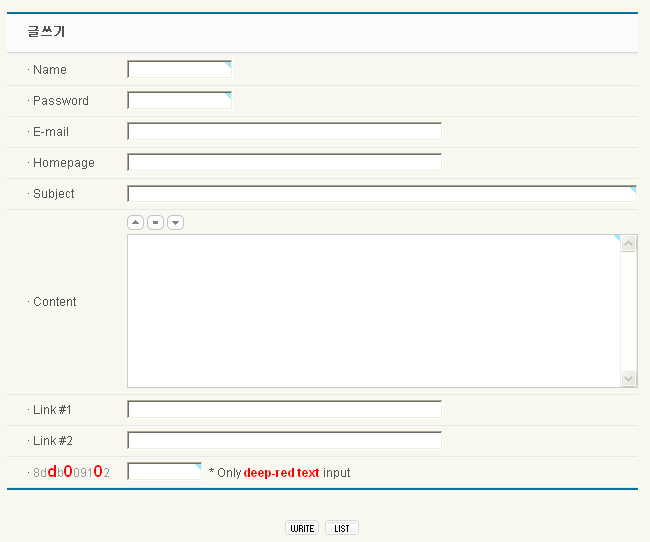Click the reset content box size icon
The image size is (650, 542).
point(155,222)
